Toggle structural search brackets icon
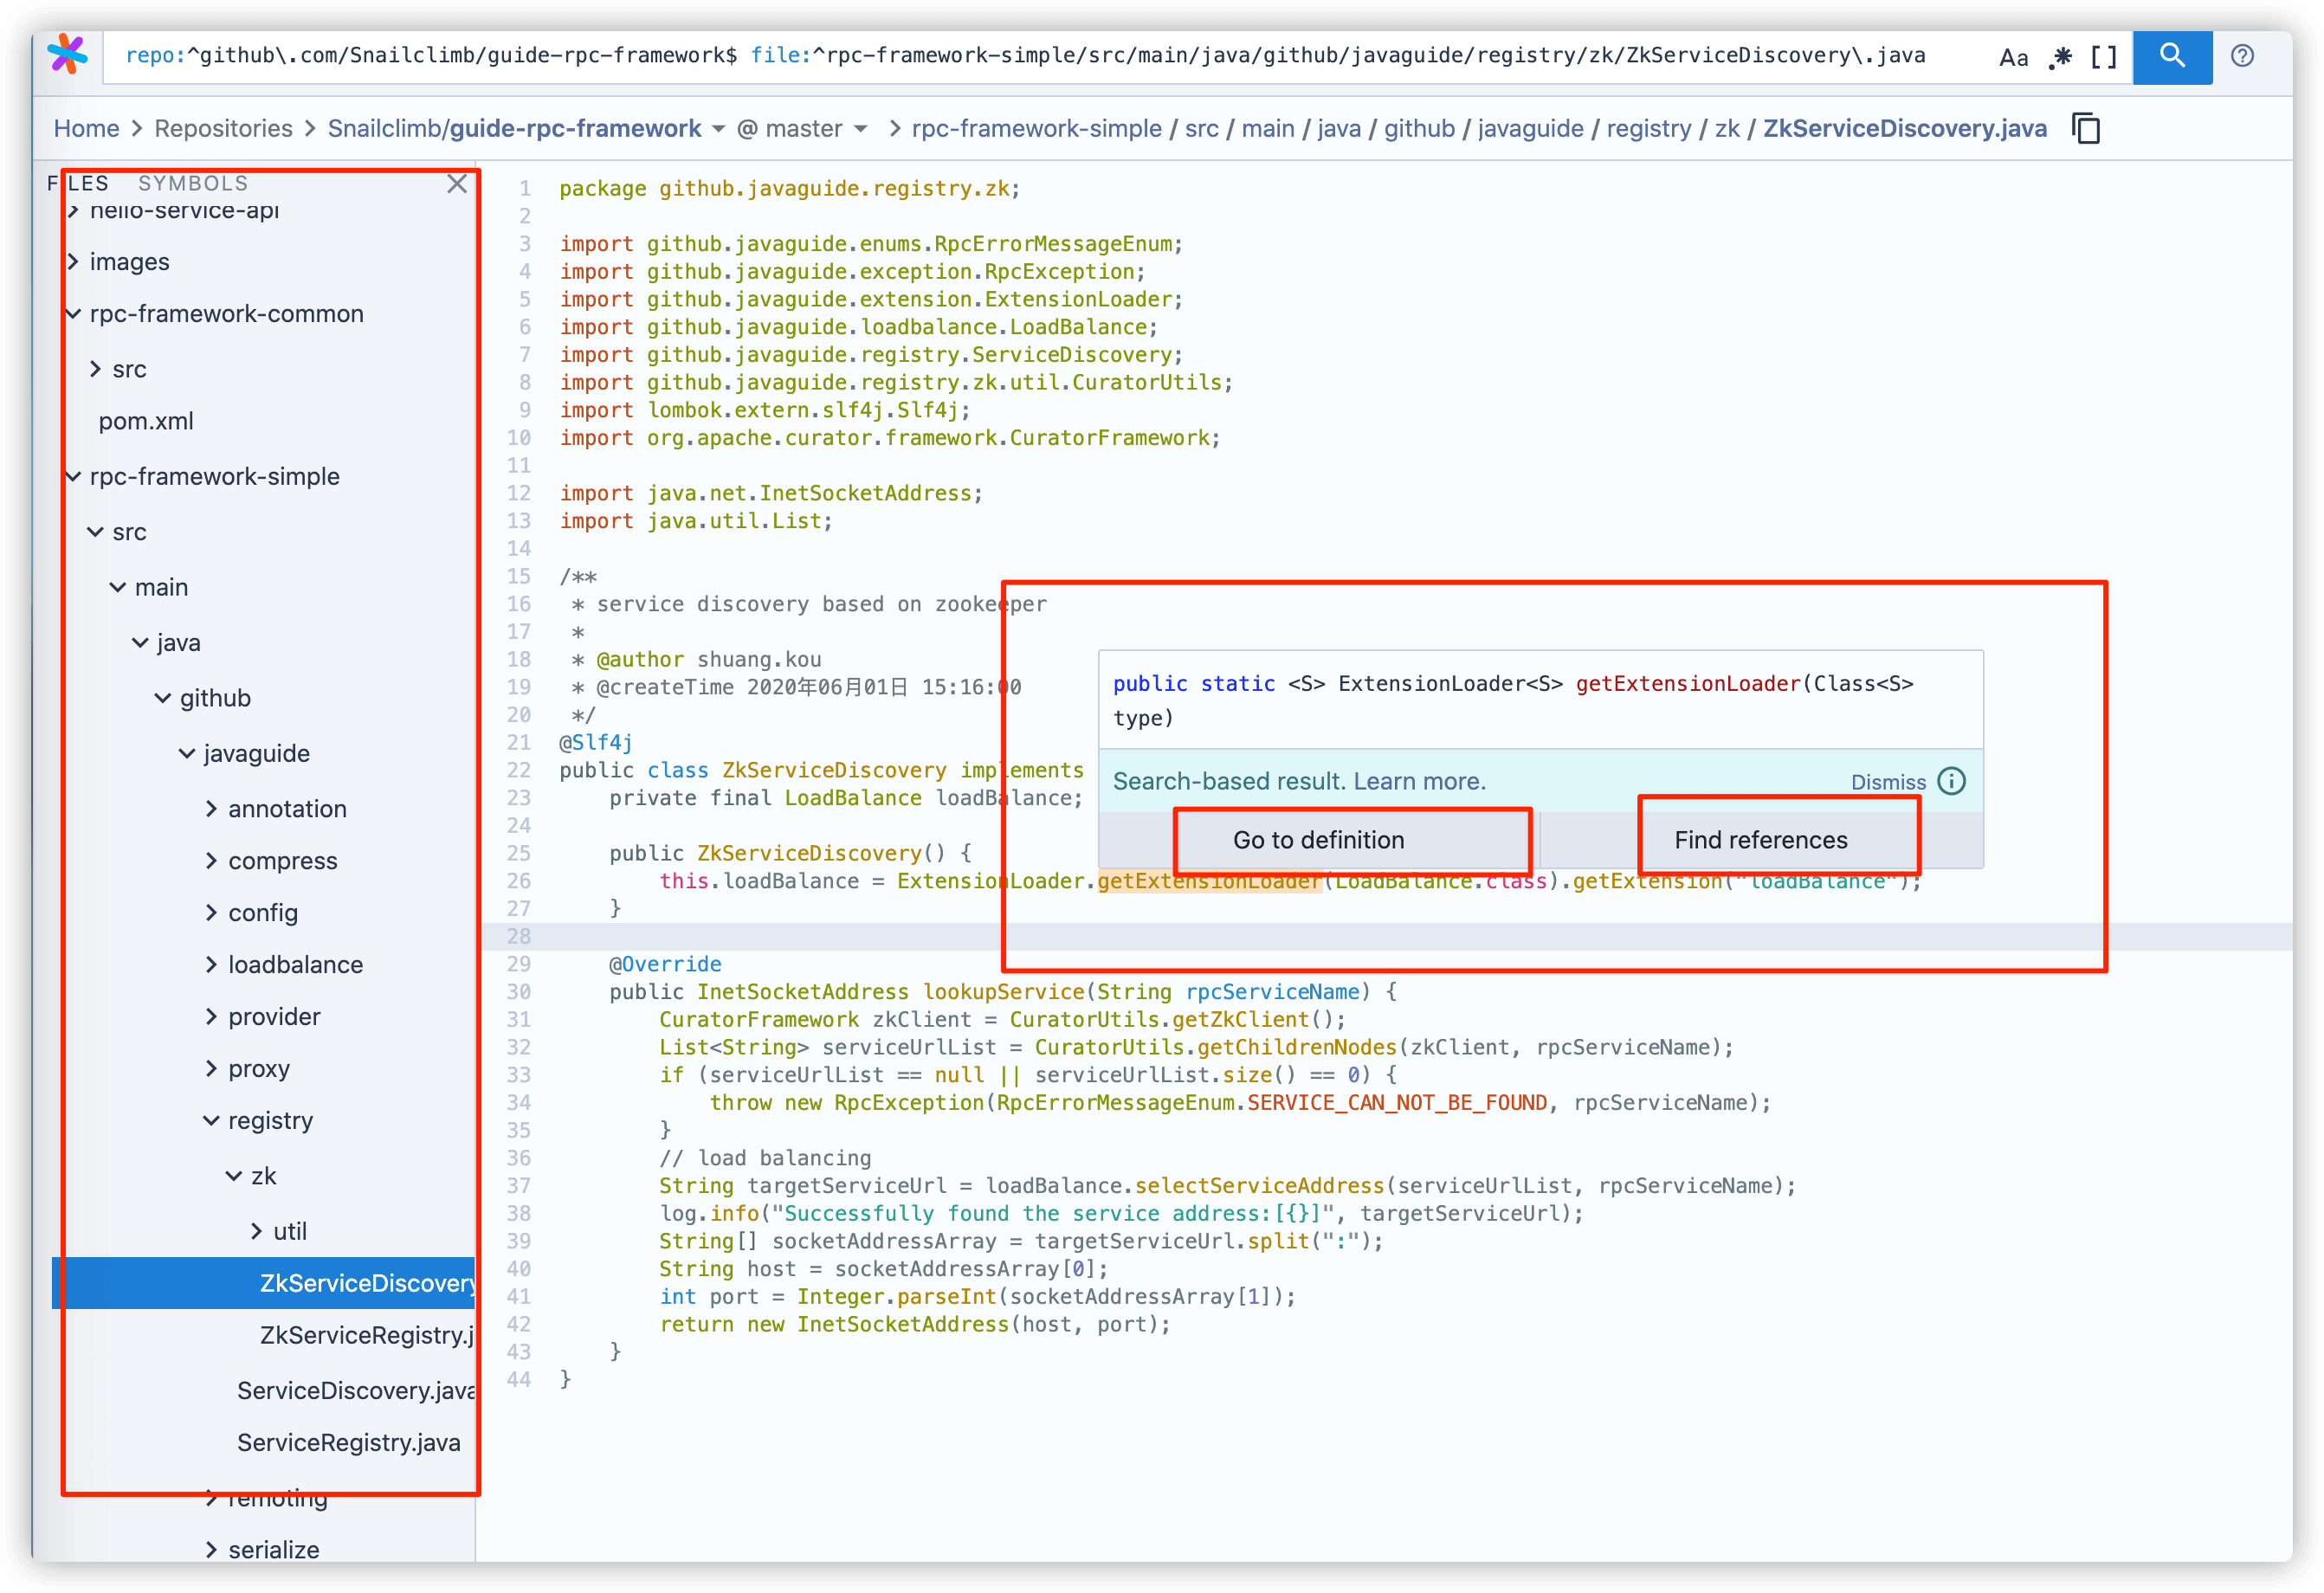This screenshot has width=2324, height=1593. (x=2104, y=57)
